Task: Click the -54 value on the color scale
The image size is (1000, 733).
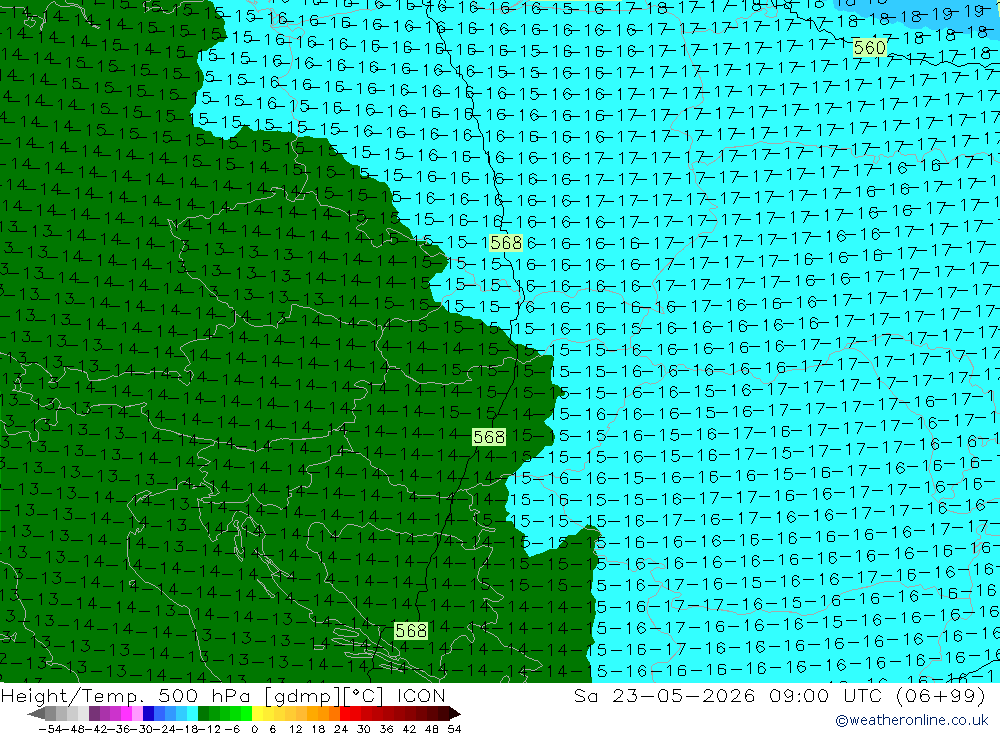Action: [50, 729]
